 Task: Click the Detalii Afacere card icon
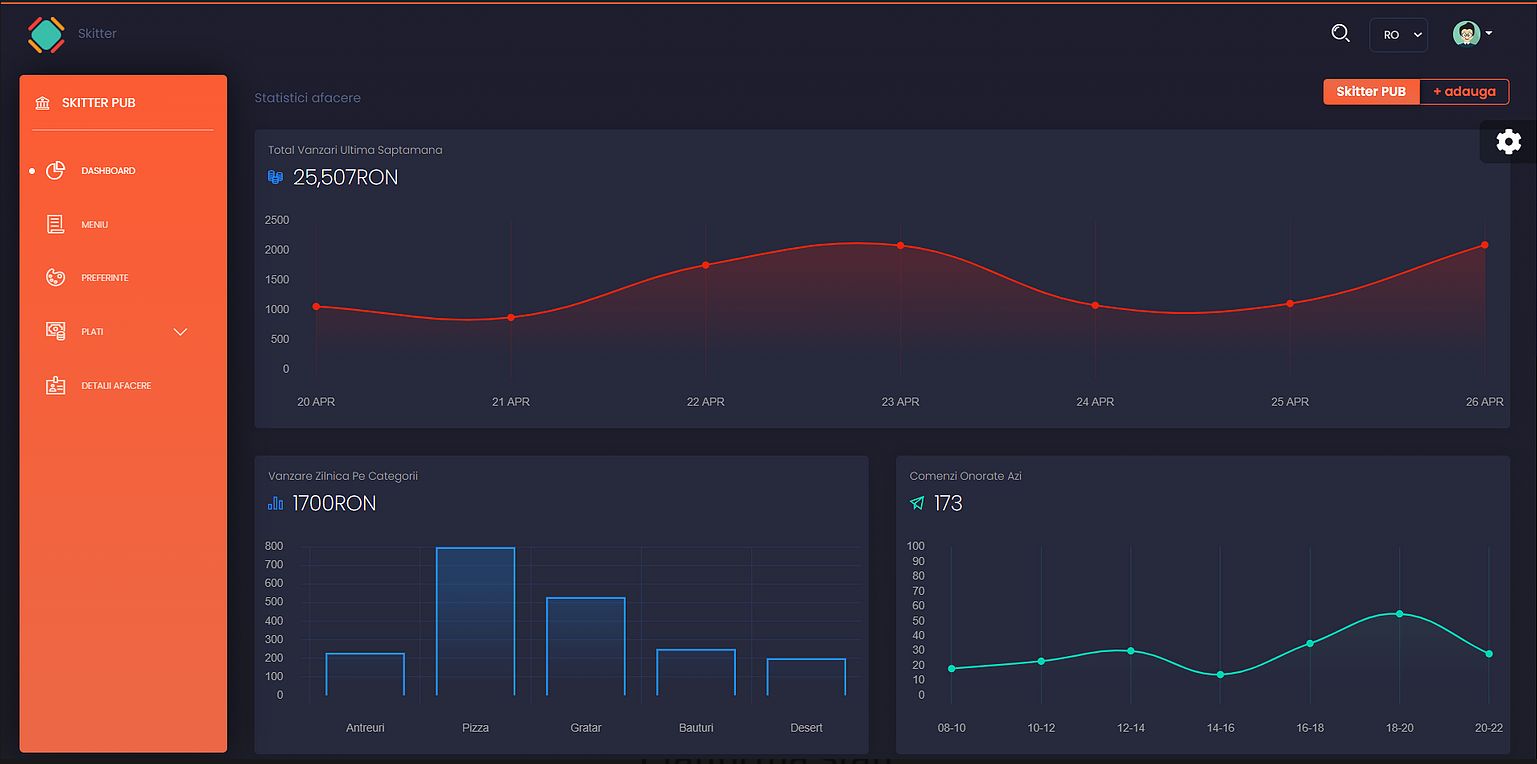[56, 385]
